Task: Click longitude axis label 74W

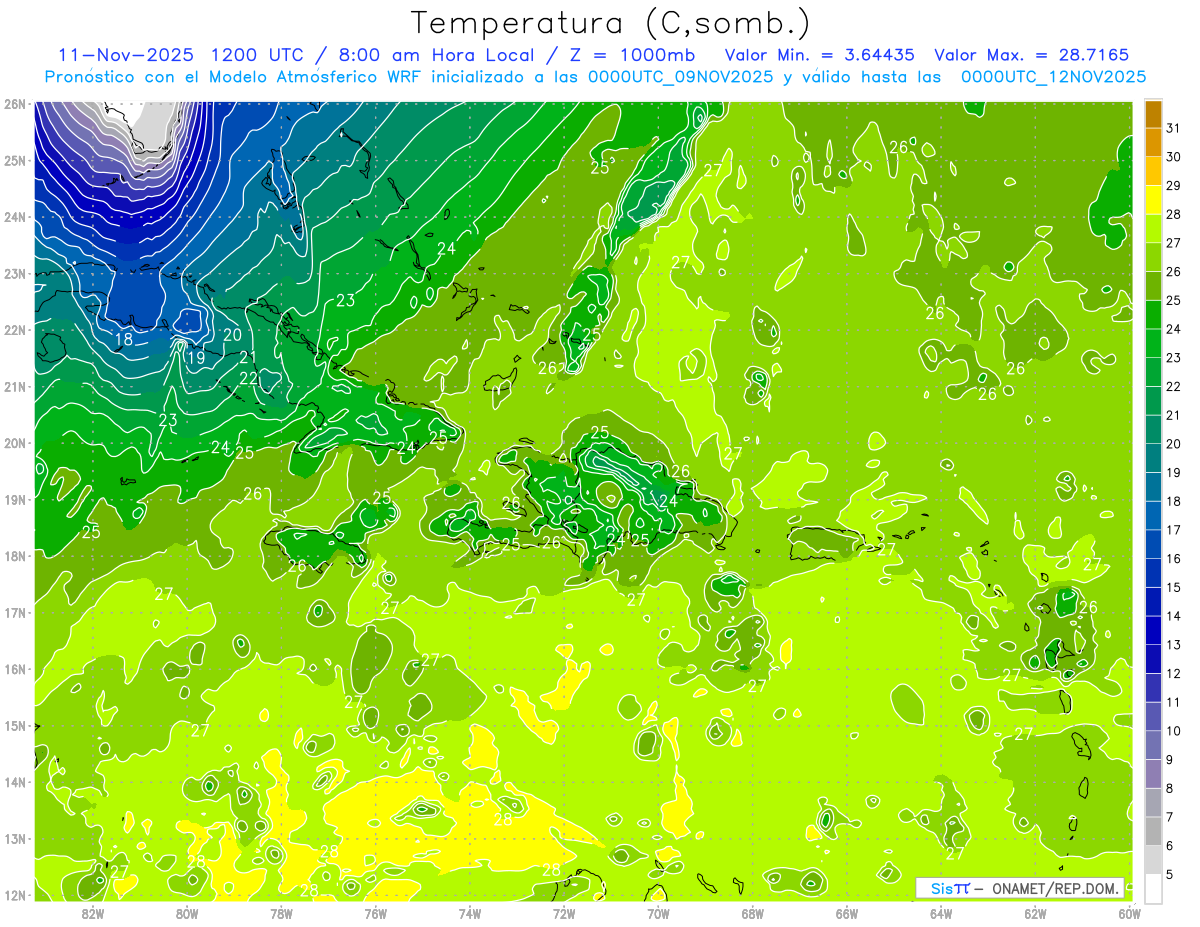Action: point(469,913)
